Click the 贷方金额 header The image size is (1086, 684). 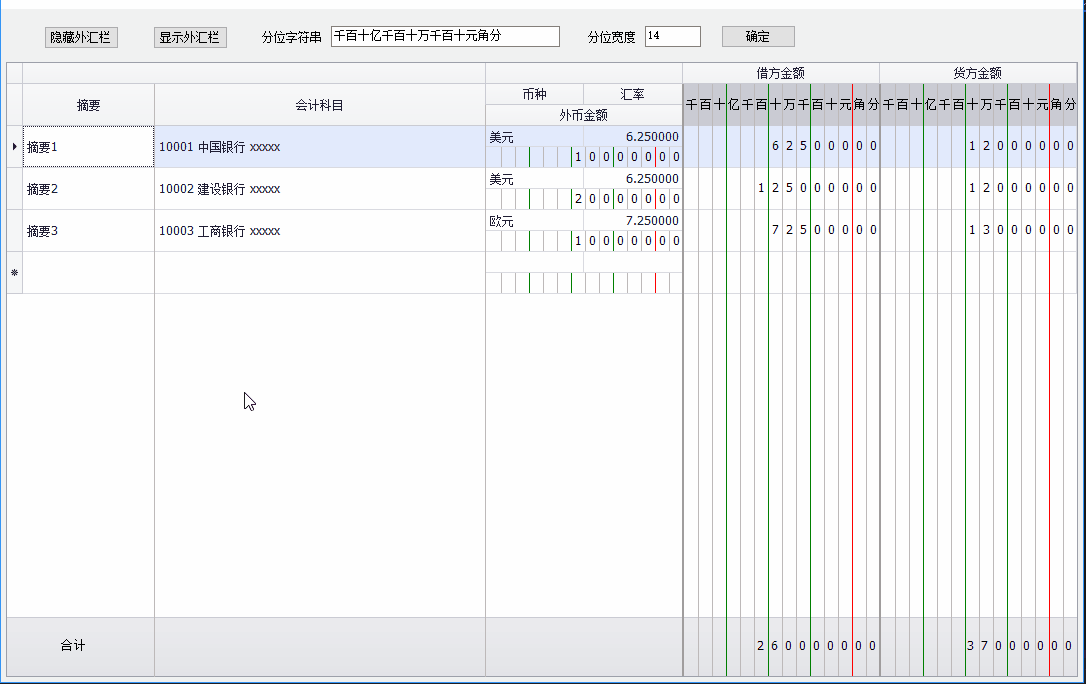(x=977, y=73)
